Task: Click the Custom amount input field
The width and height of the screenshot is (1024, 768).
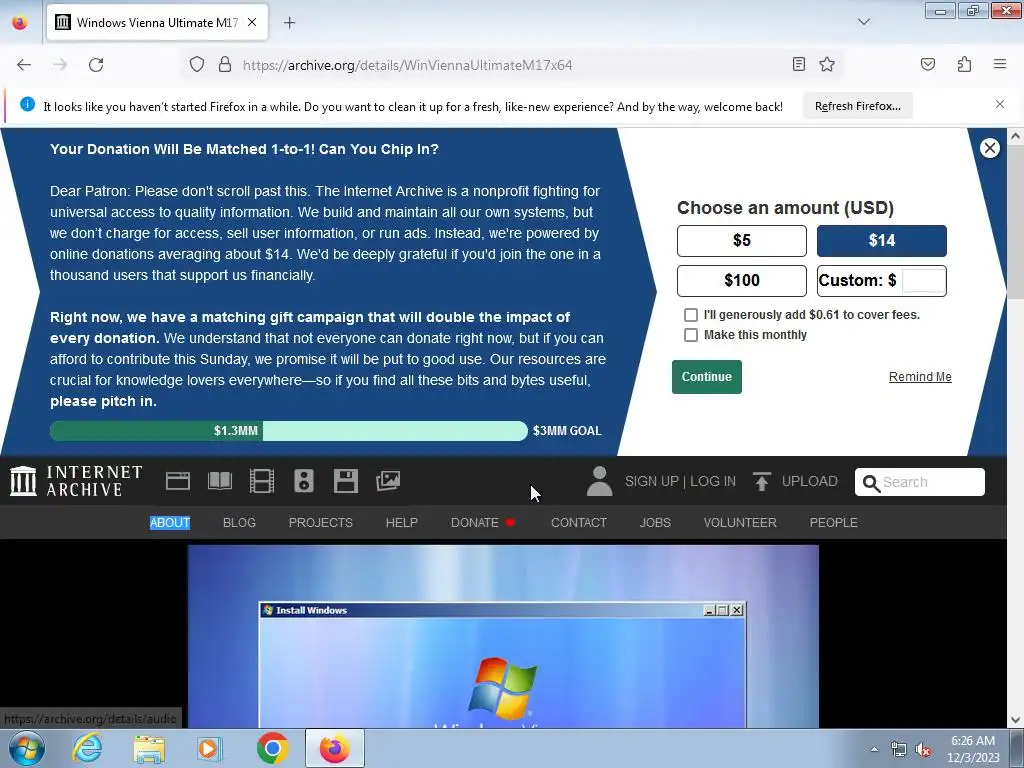Action: click(923, 281)
